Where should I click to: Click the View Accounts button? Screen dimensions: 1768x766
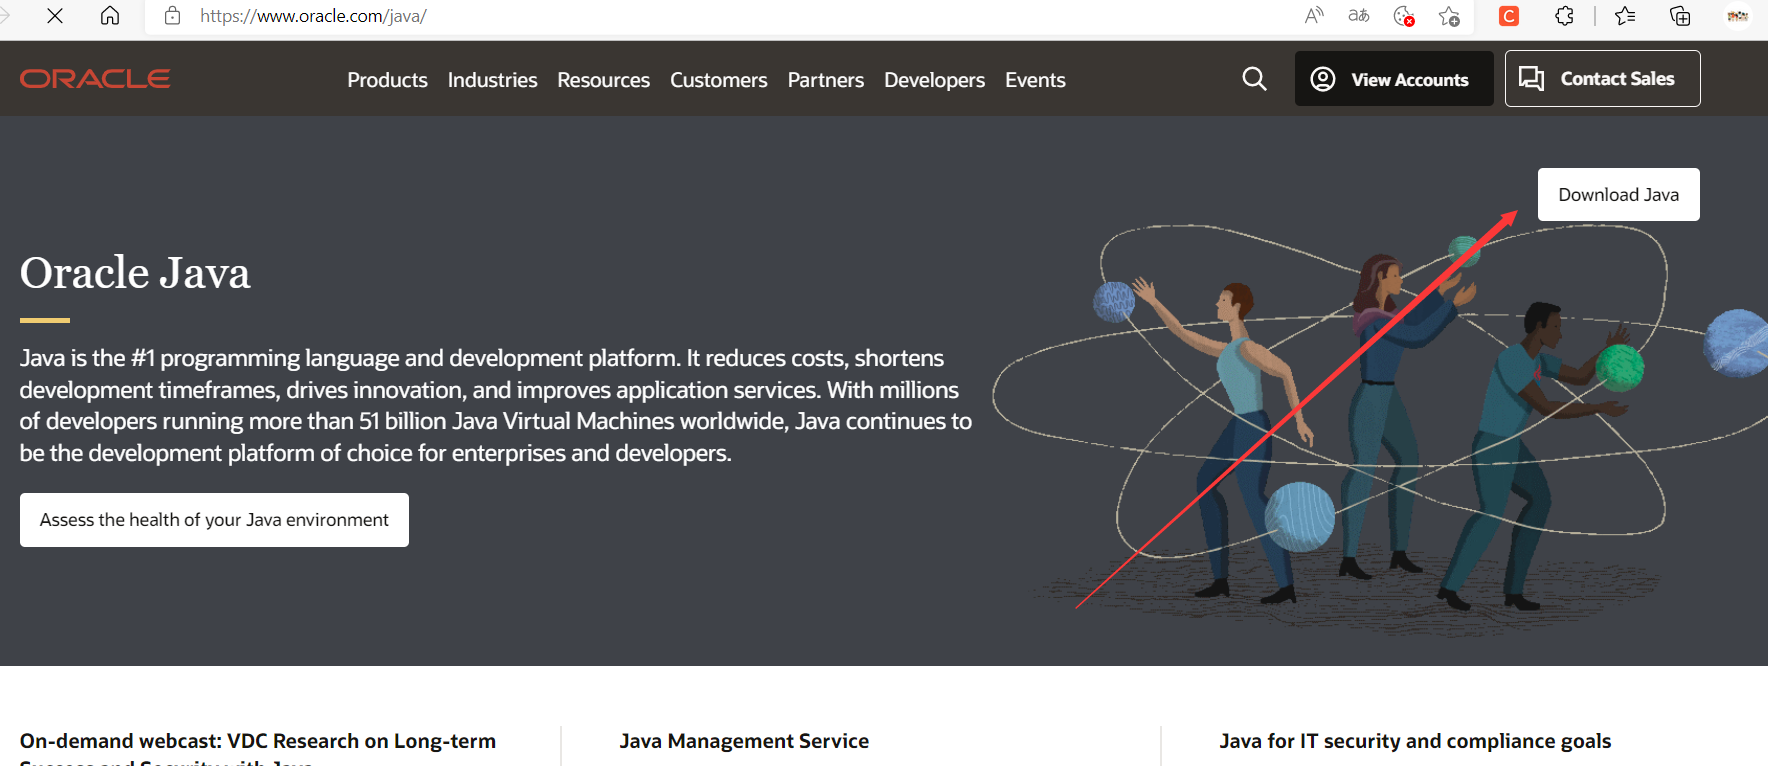pos(1394,79)
